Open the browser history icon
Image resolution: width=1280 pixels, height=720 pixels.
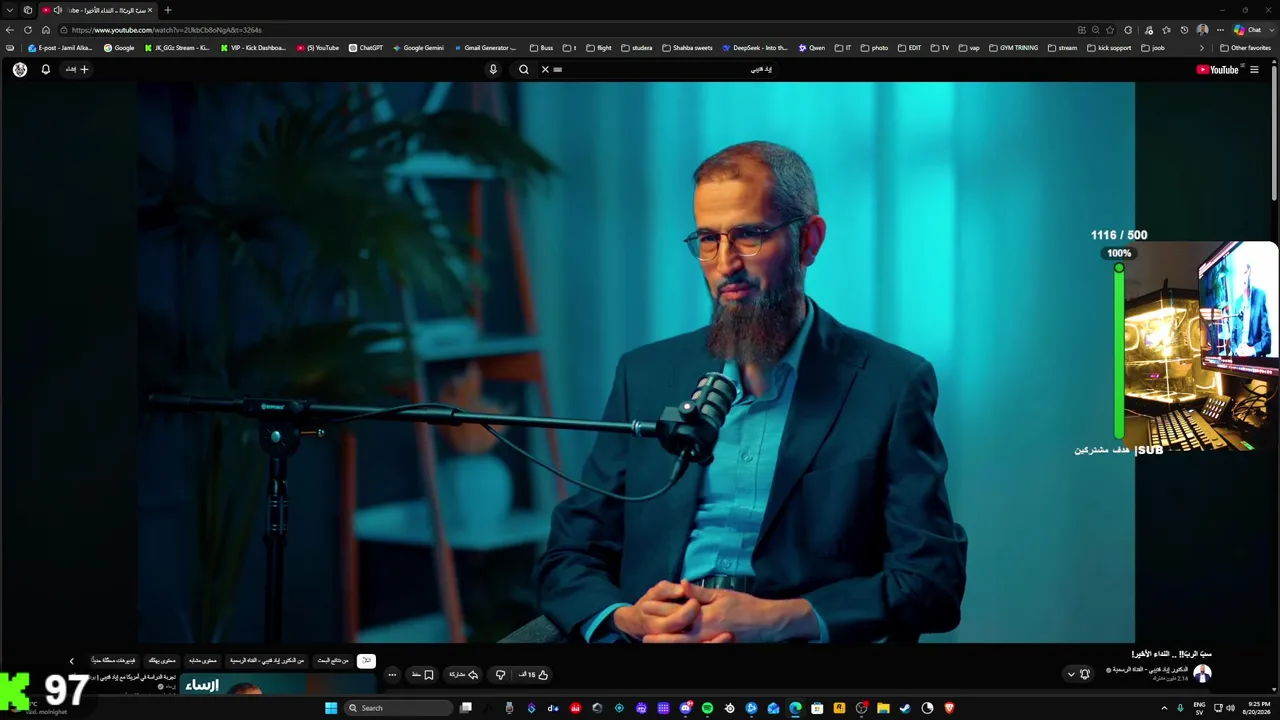click(1183, 30)
